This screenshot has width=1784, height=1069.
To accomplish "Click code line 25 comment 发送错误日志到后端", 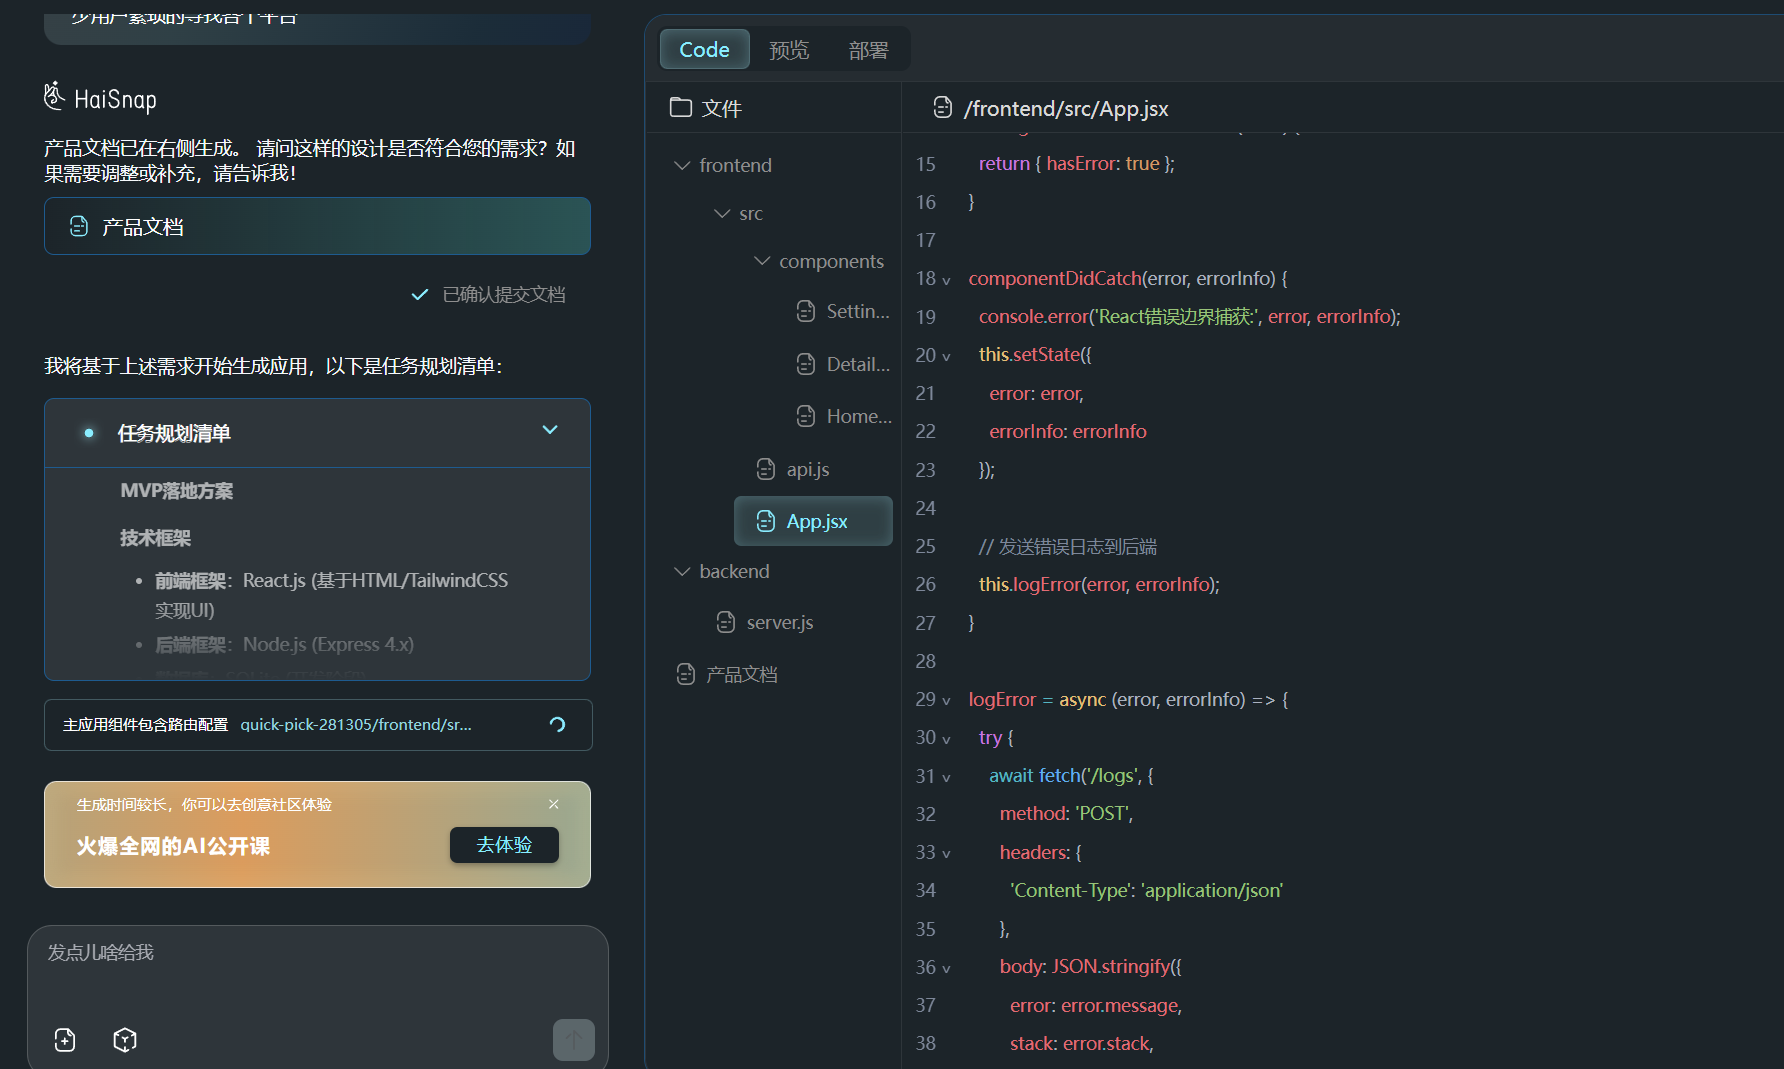I will coord(1067,546).
